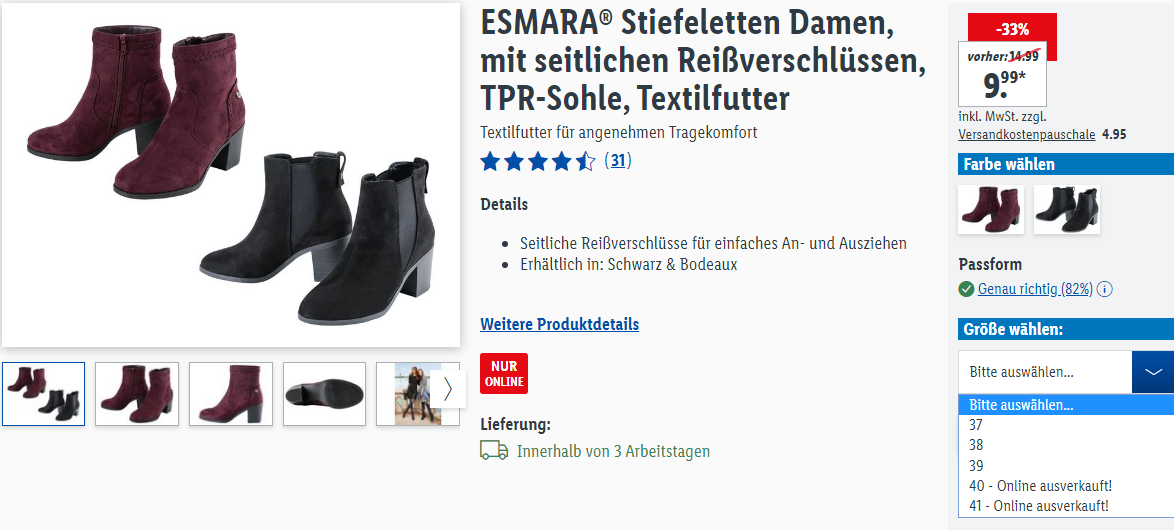Open the Versandkostenpauschale link

coord(1027,135)
